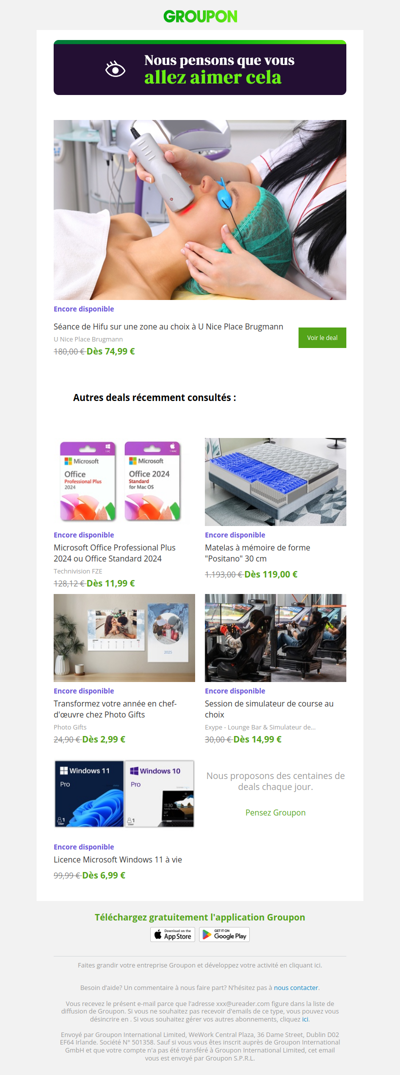400x1075 pixels.
Task: Click the "Voir le deal" button
Action: [x=322, y=338]
